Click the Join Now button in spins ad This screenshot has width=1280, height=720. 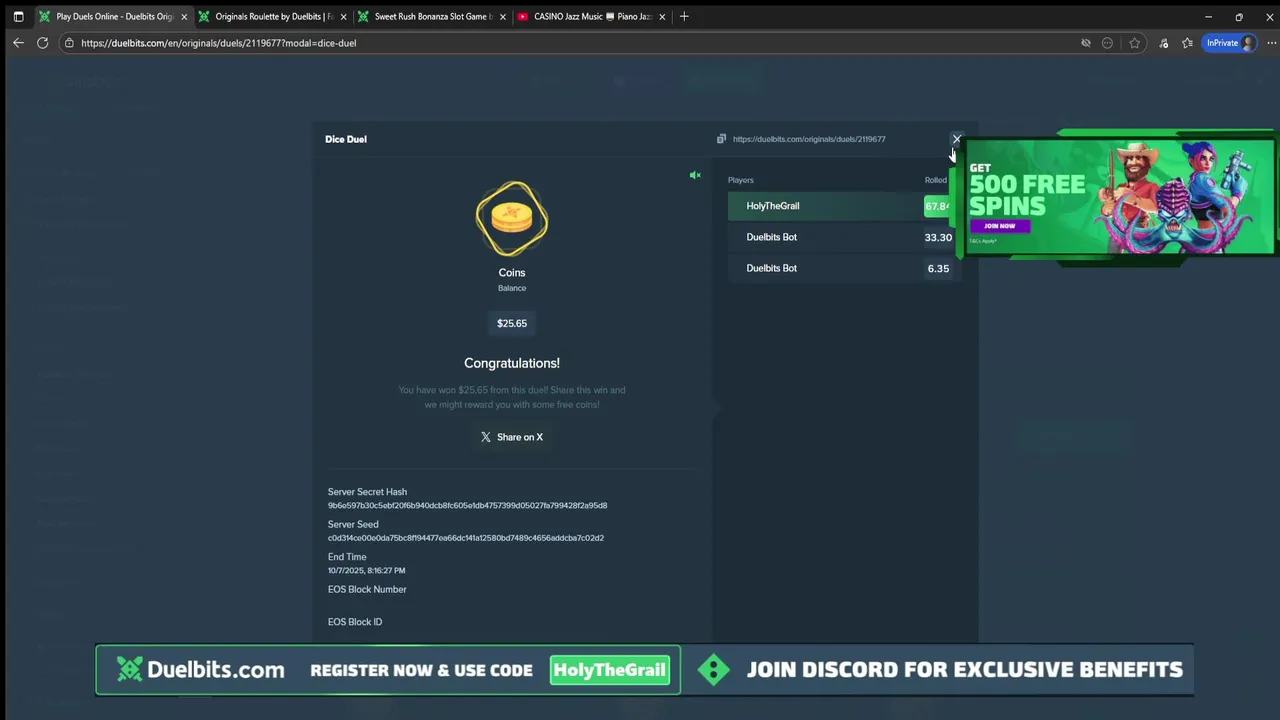tap(999, 226)
